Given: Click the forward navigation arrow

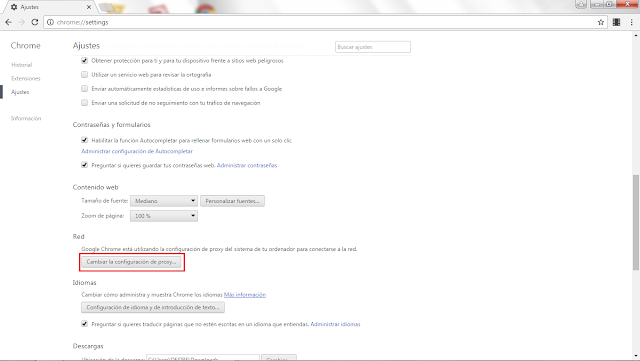Looking at the screenshot, I should click(x=21, y=22).
